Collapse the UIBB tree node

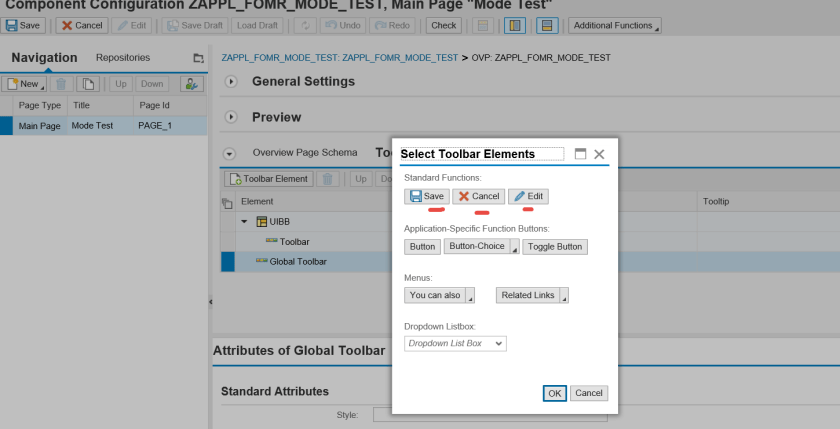pyautogui.click(x=244, y=221)
